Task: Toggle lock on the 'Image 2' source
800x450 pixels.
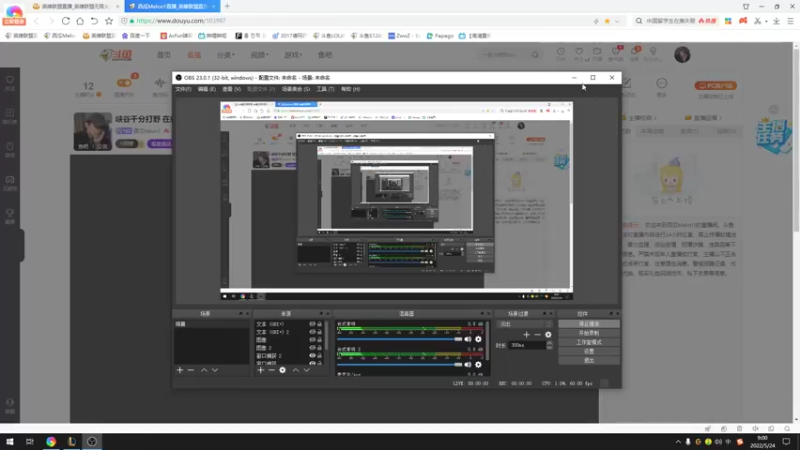Action: (x=320, y=347)
